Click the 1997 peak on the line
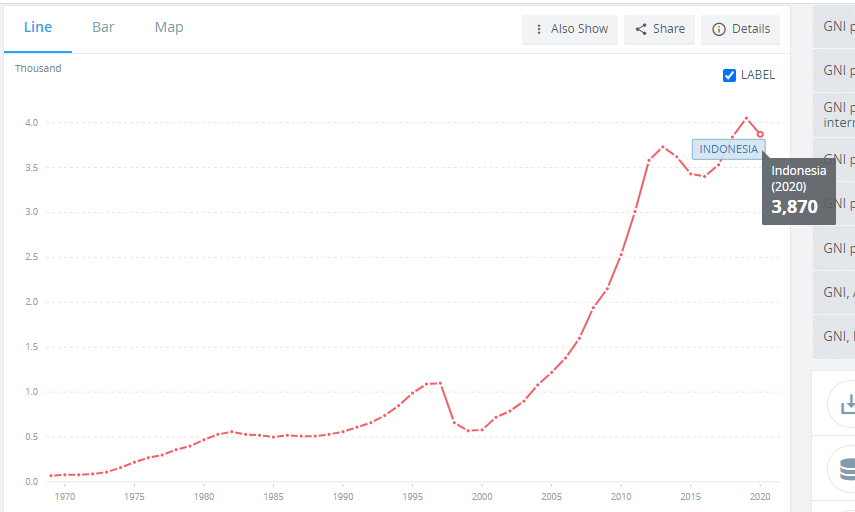The image size is (855, 512). point(440,383)
